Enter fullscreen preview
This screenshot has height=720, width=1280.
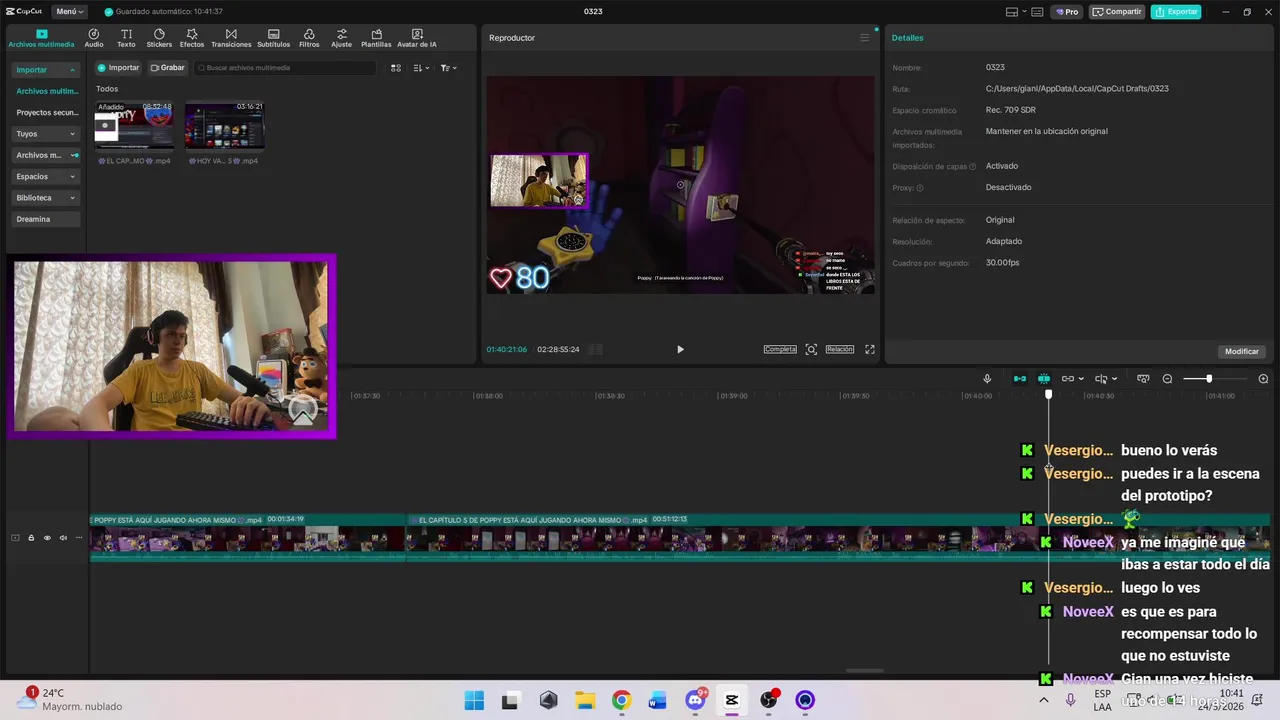coord(869,349)
